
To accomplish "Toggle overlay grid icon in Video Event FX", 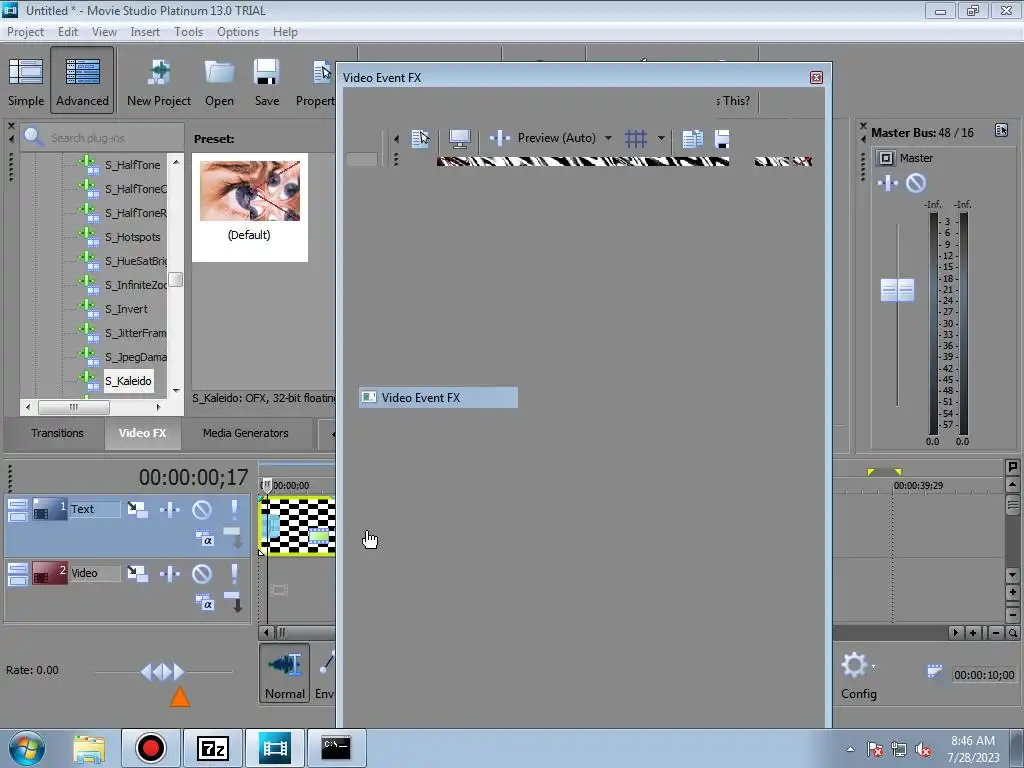I will click(x=635, y=138).
